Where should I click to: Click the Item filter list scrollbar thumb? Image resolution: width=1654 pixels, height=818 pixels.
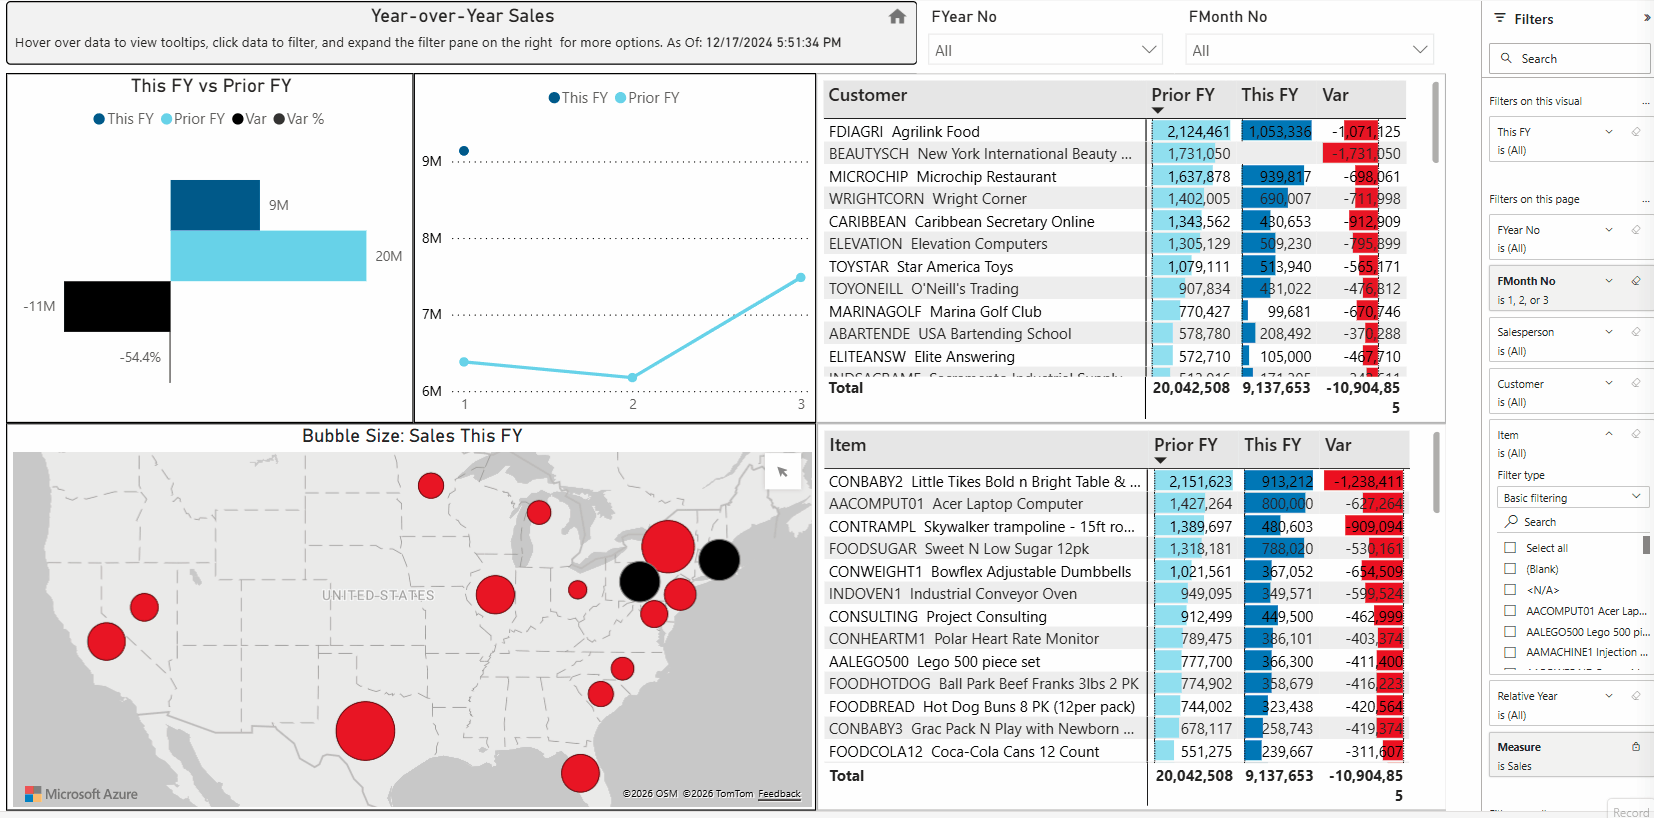[x=1646, y=545]
